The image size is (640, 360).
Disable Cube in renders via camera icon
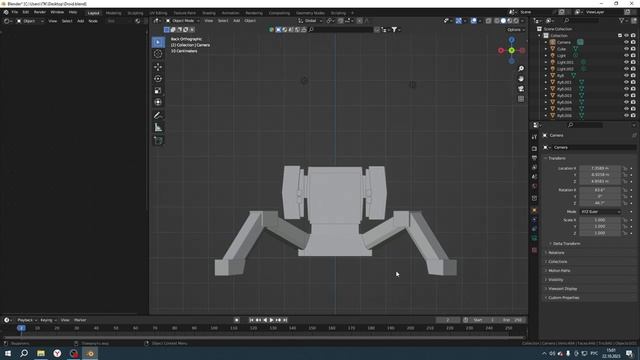point(633,49)
